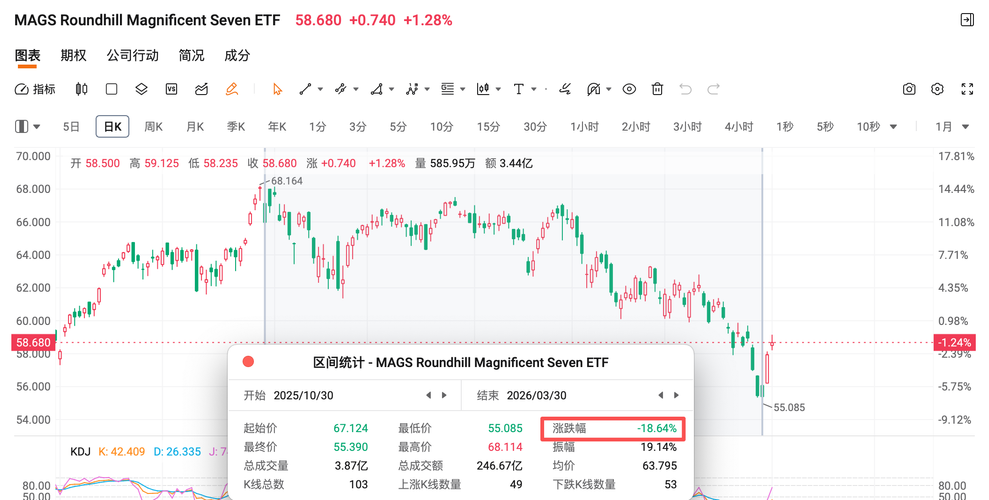The image size is (989, 500).
Task: Click the candlestick chart type icon
Action: [81, 90]
